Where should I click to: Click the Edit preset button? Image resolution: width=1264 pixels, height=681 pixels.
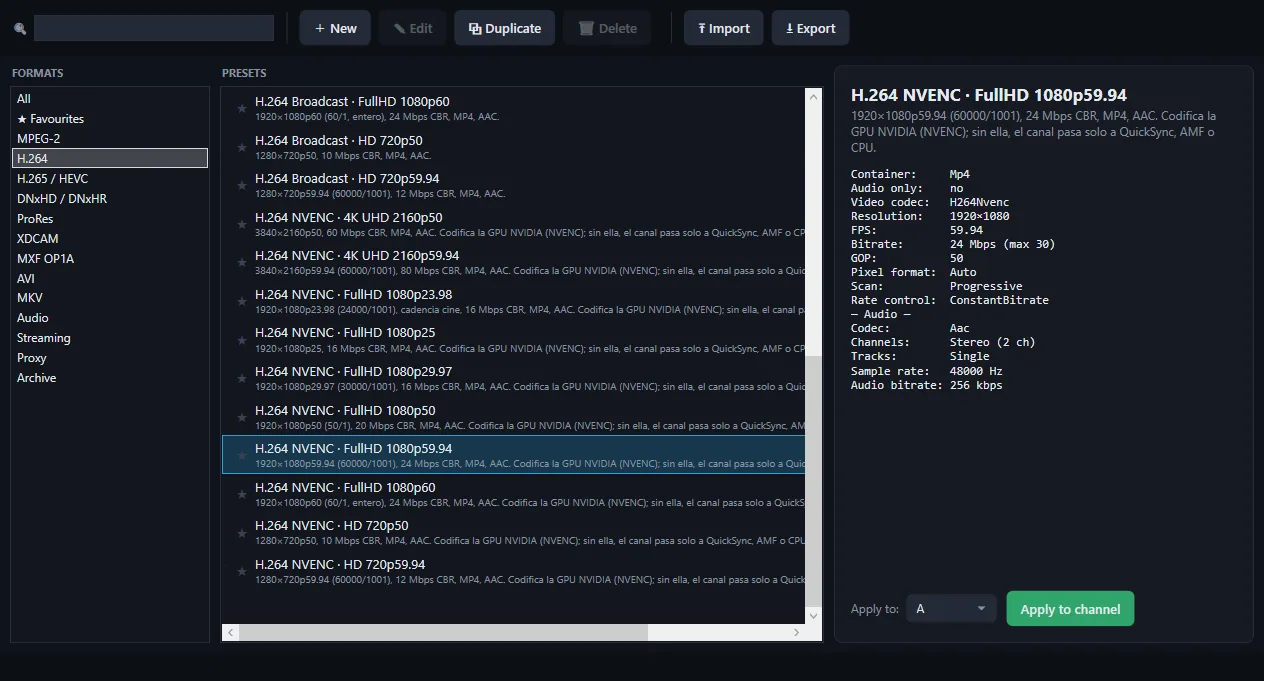(x=412, y=28)
